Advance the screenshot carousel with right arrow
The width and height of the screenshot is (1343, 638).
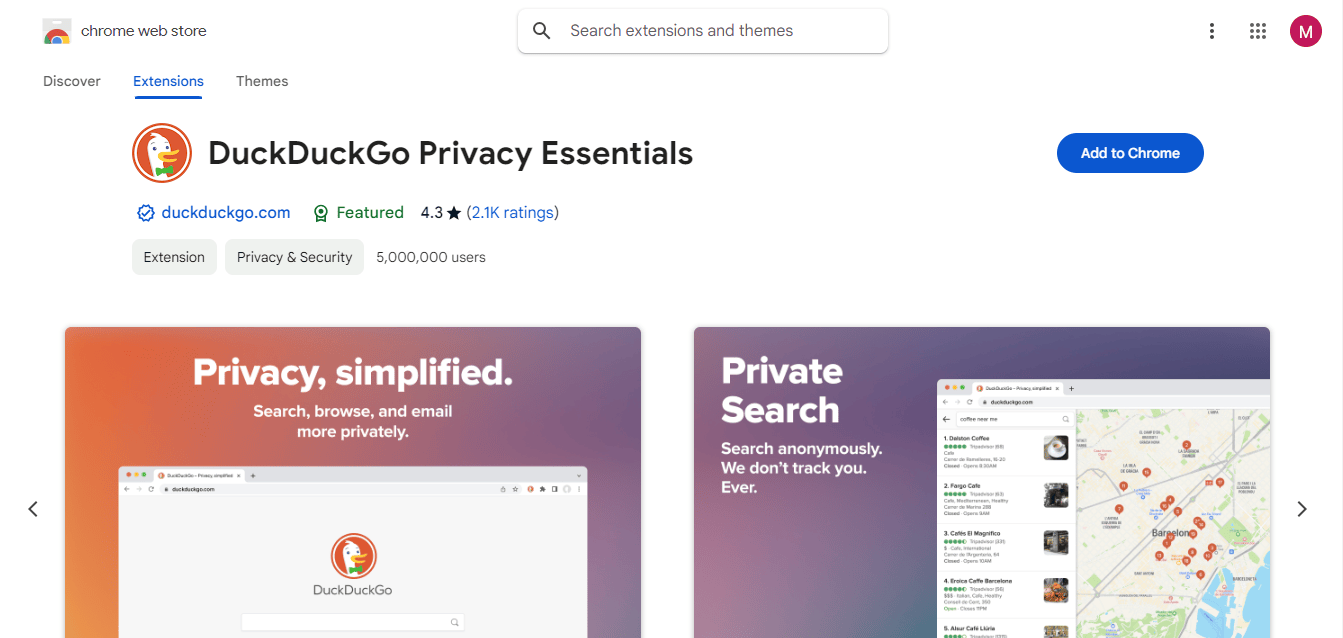[1302, 508]
